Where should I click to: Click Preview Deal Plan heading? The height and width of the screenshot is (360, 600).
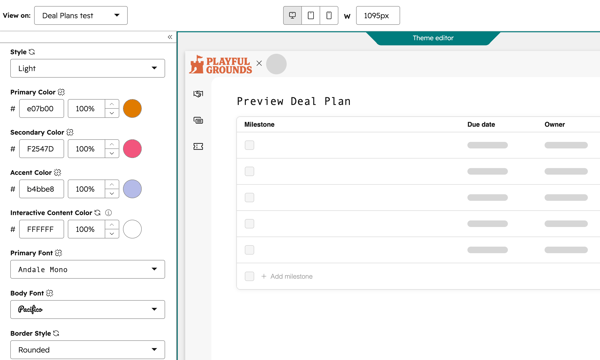(293, 101)
